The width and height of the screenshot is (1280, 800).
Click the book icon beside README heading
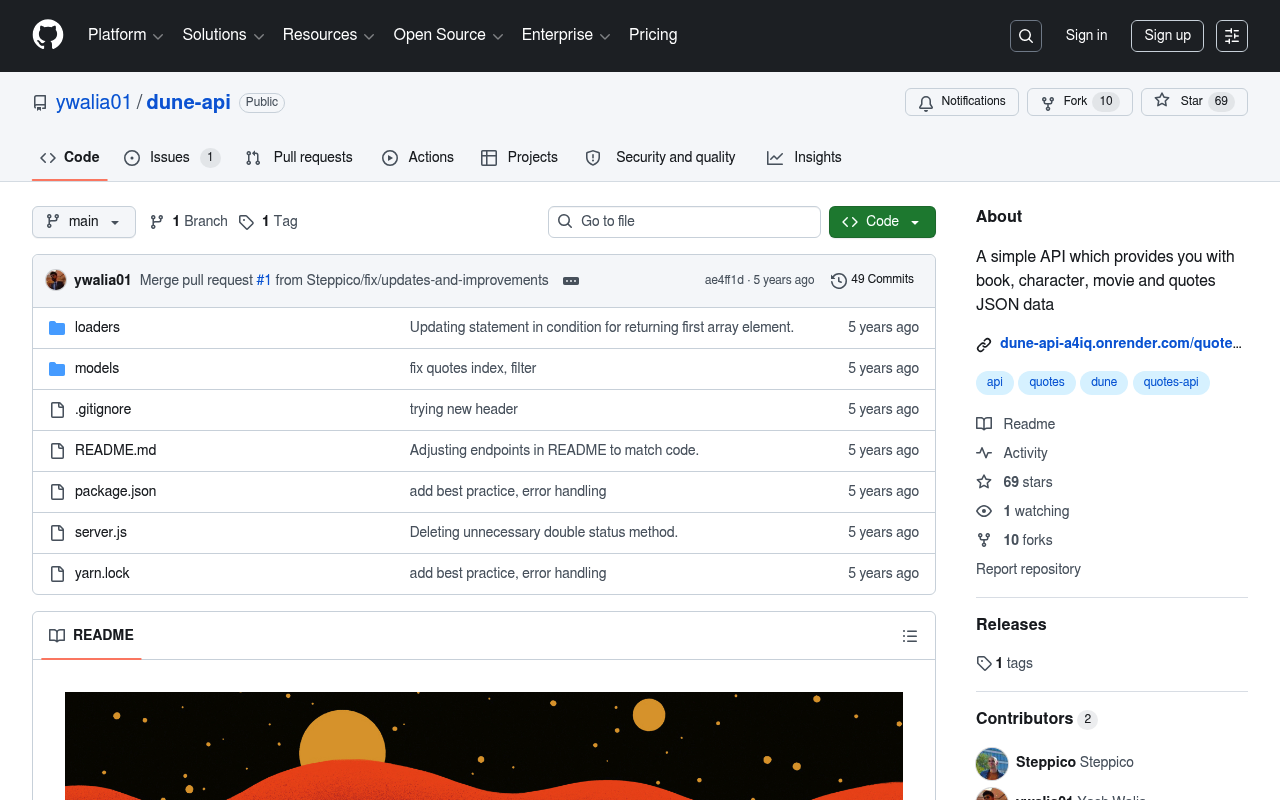(x=57, y=636)
